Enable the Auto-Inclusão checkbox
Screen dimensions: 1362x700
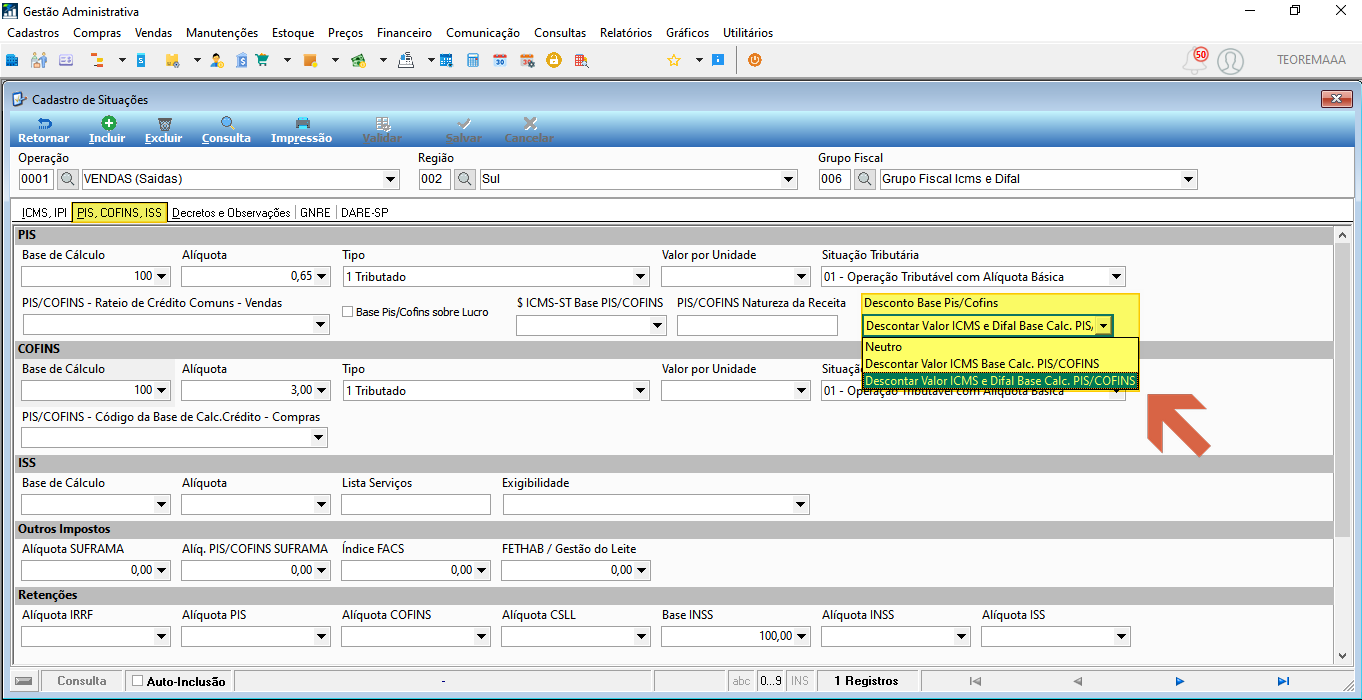[x=138, y=681]
